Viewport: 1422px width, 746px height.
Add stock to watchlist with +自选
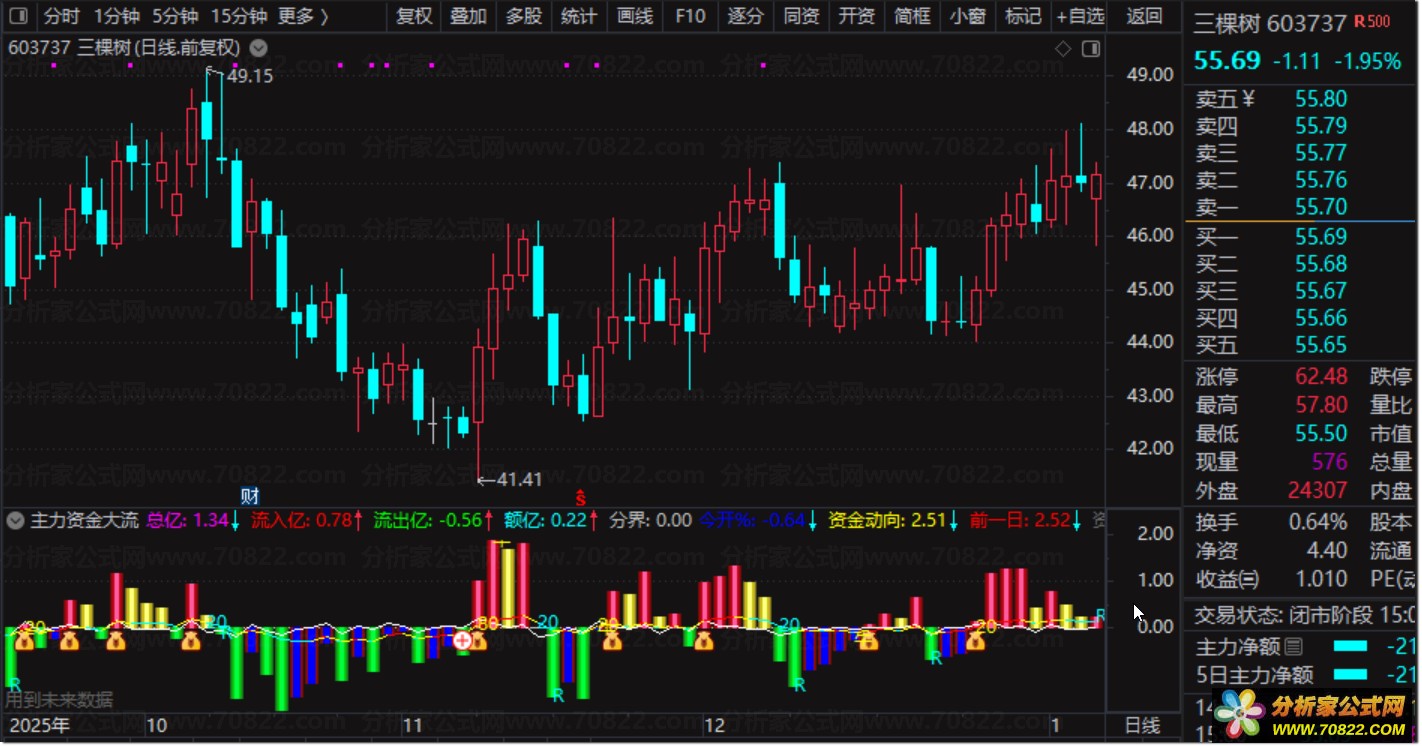[x=1081, y=16]
